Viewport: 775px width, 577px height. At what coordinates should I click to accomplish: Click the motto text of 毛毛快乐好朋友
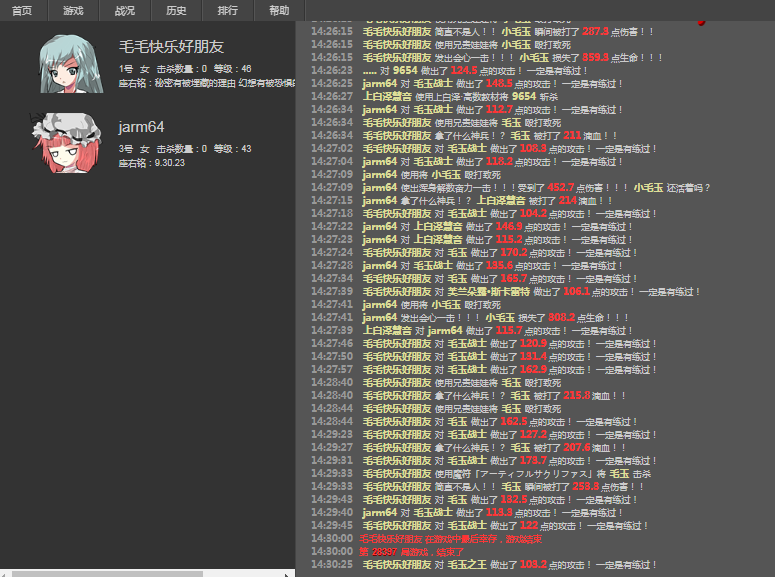(x=205, y=83)
